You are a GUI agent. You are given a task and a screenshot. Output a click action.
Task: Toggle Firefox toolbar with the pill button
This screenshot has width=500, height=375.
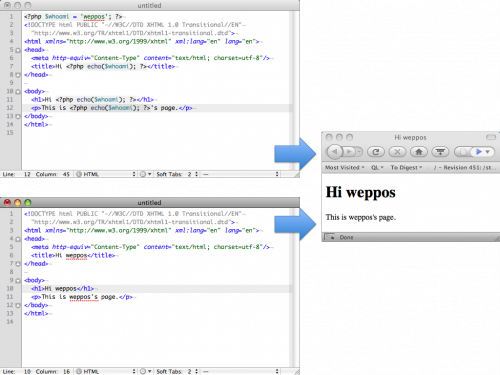(x=491, y=137)
